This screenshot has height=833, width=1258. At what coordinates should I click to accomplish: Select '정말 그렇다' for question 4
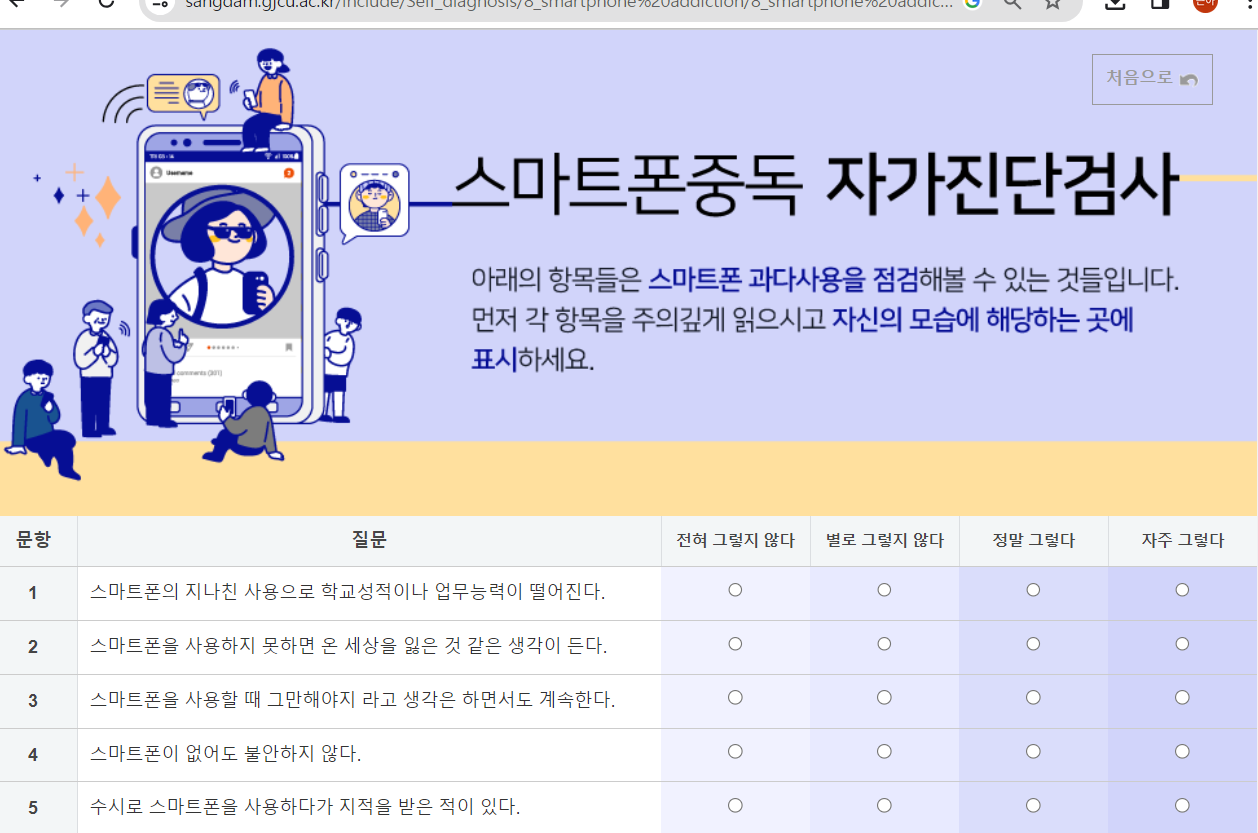tap(1032, 751)
